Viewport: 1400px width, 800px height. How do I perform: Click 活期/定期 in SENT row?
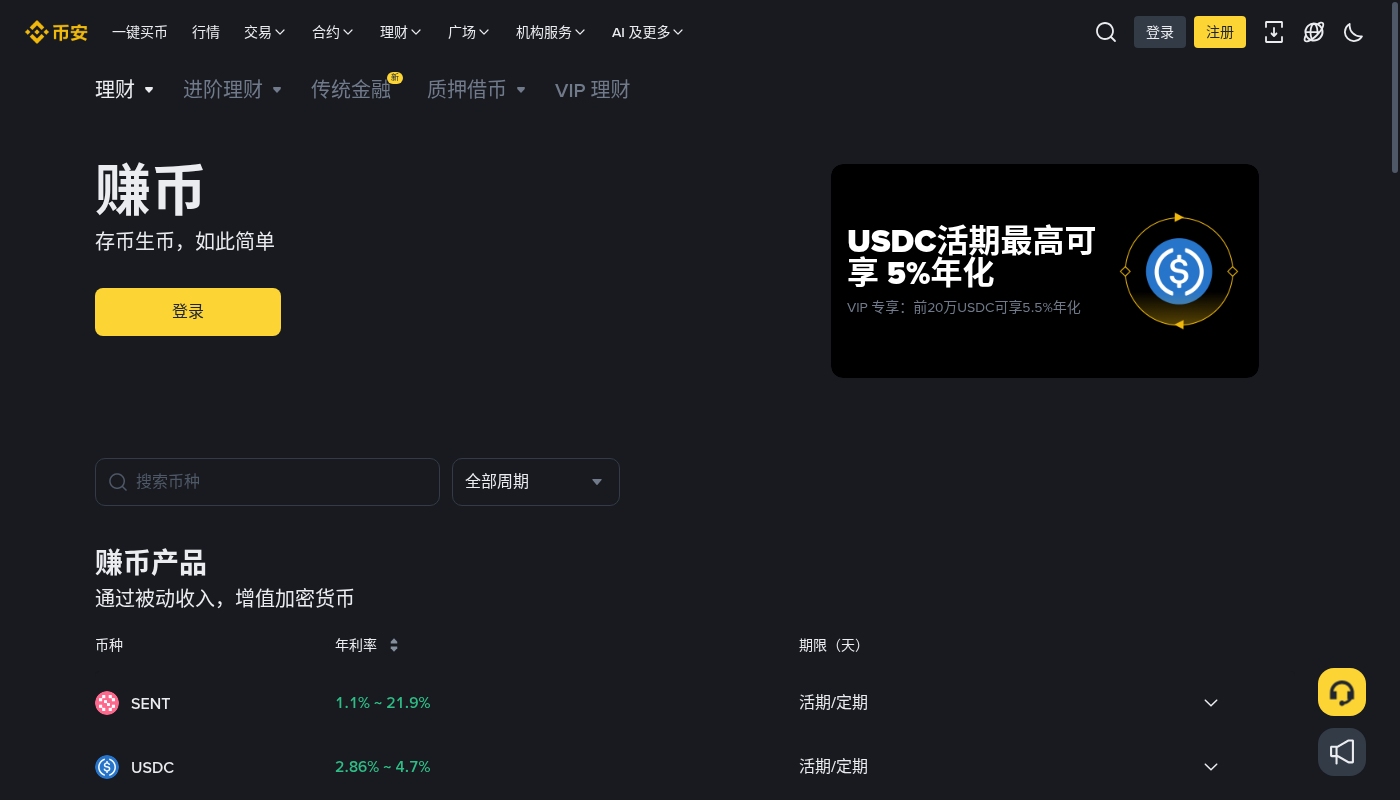click(833, 703)
